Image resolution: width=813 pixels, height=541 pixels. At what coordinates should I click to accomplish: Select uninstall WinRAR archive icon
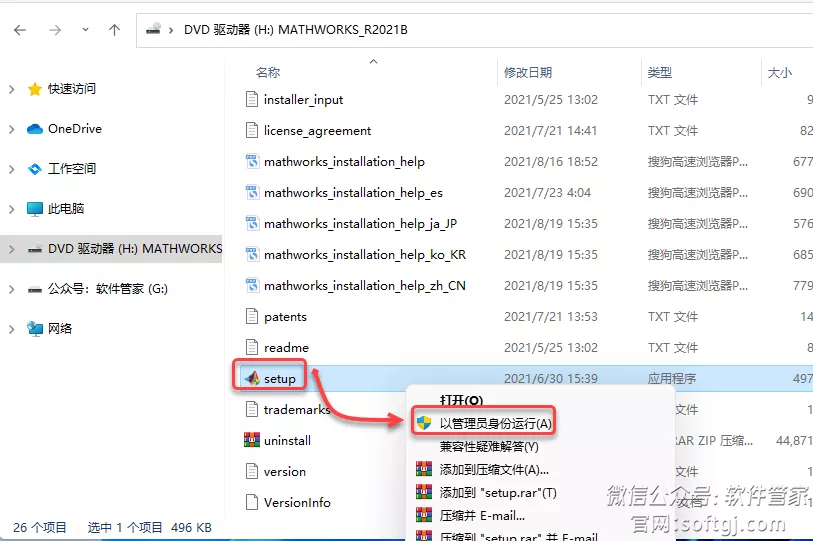coord(252,440)
